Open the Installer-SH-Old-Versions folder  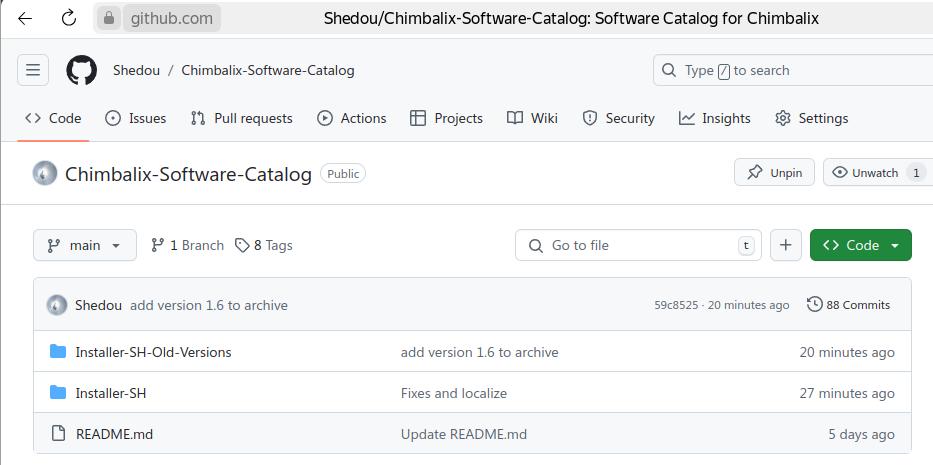coord(153,352)
